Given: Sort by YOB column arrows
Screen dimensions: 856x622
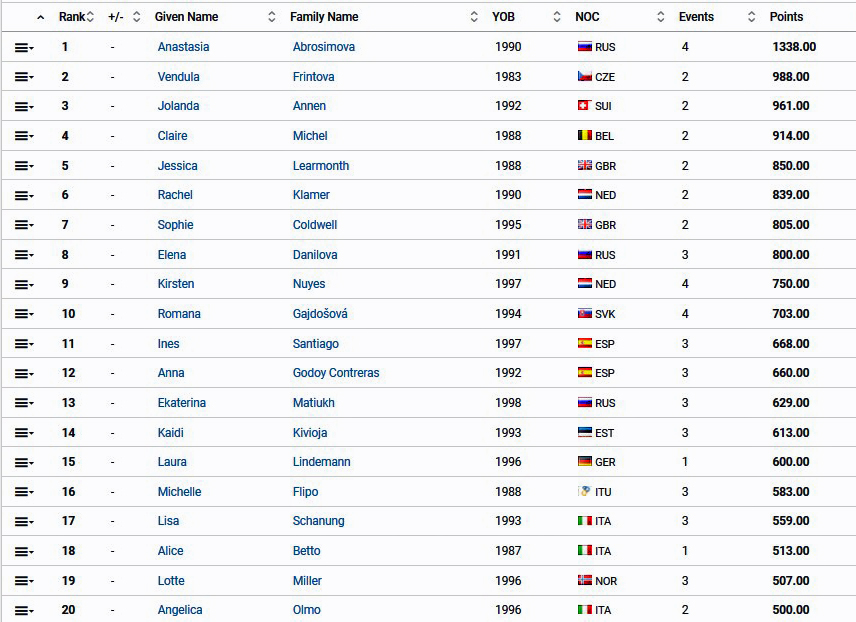Looking at the screenshot, I should pos(557,17).
